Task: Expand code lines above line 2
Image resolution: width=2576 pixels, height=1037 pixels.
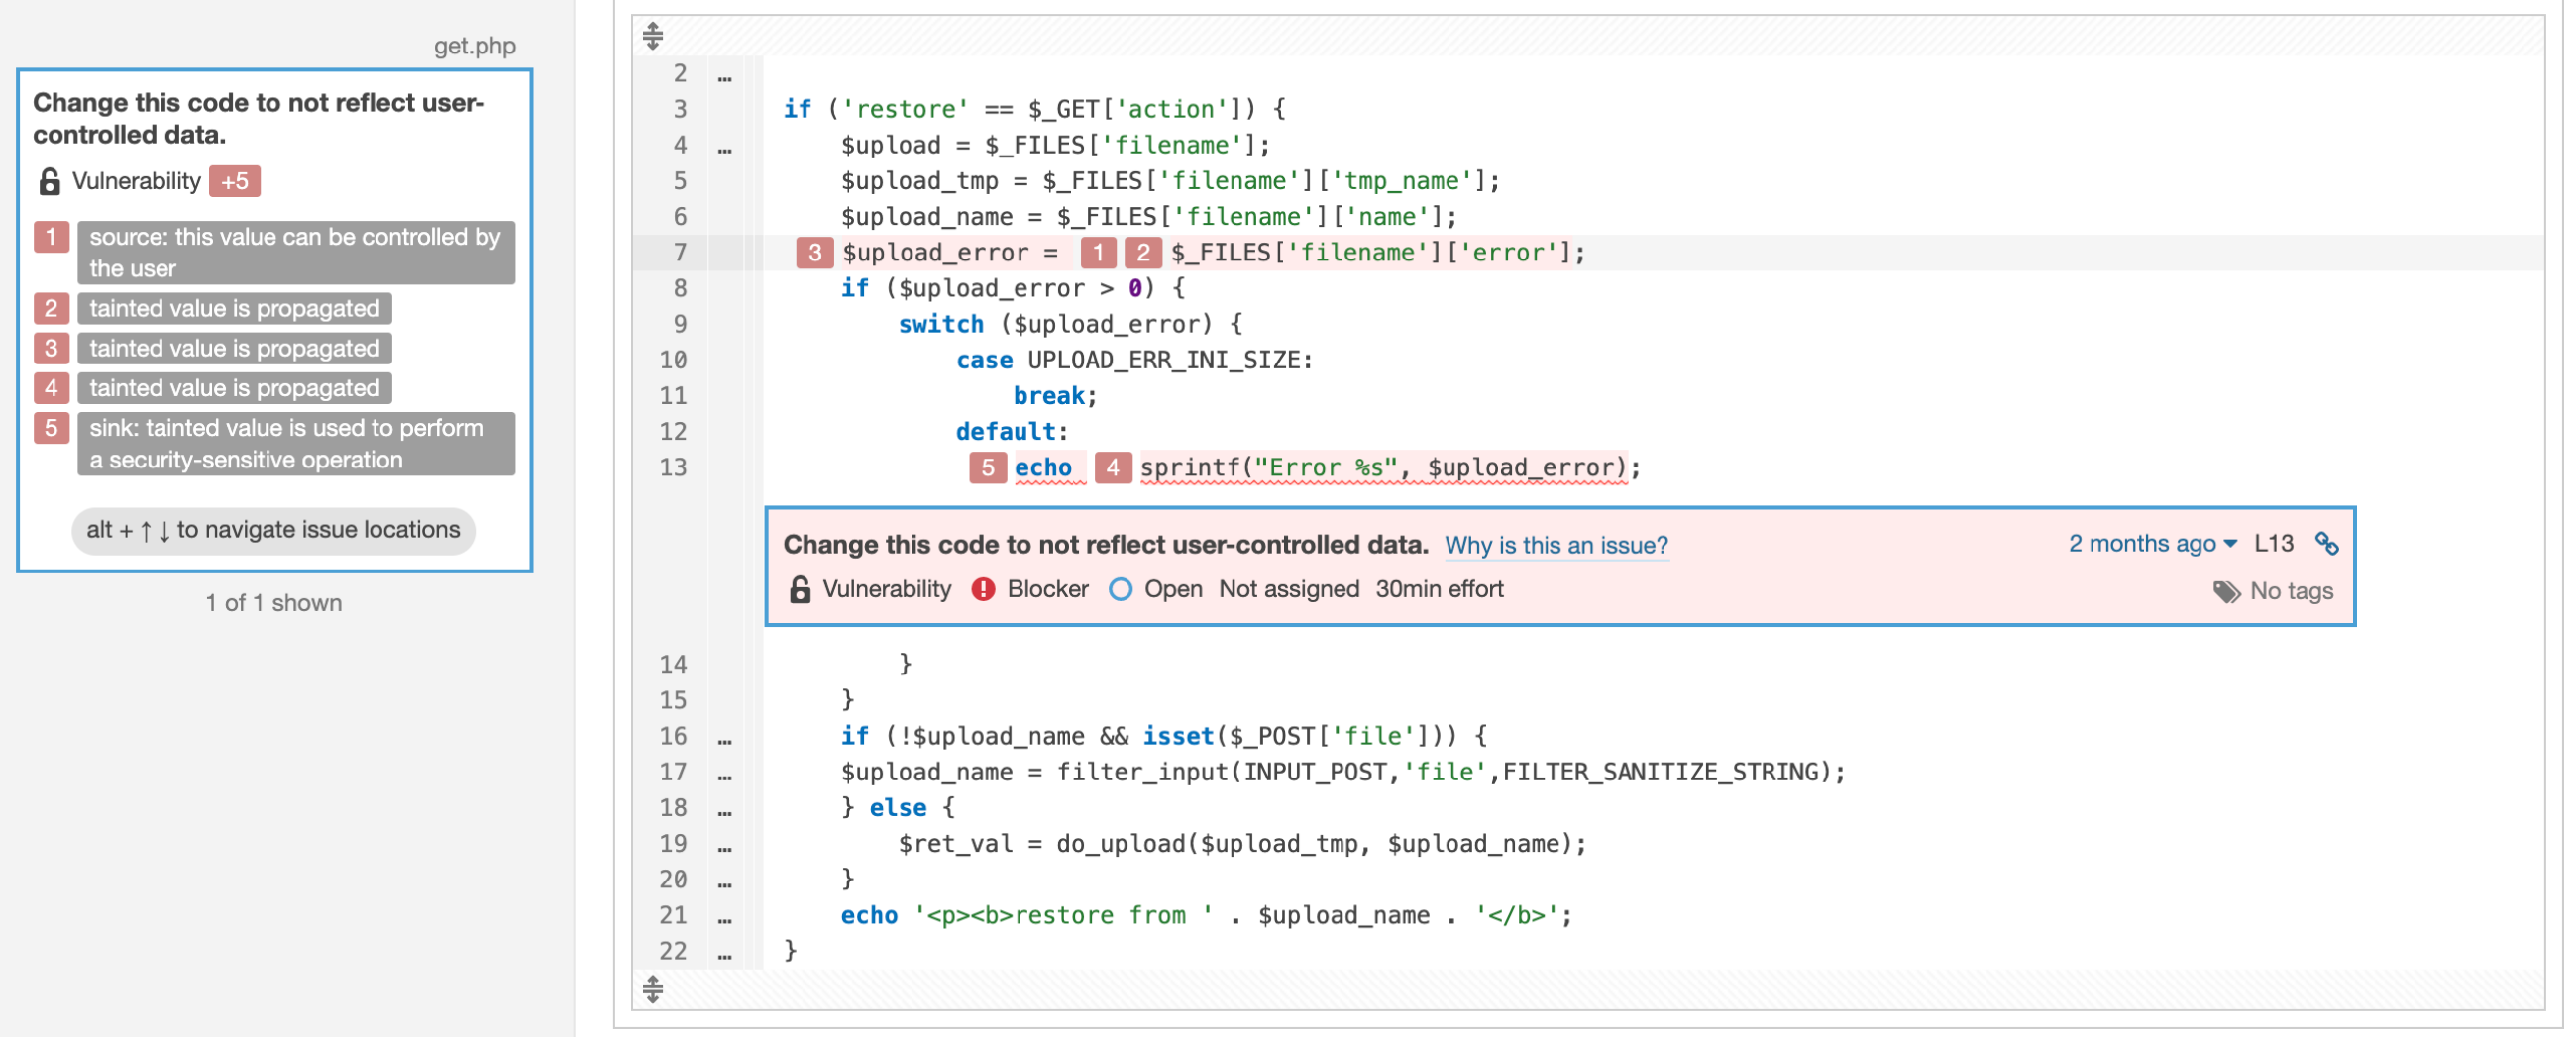Action: point(653,36)
